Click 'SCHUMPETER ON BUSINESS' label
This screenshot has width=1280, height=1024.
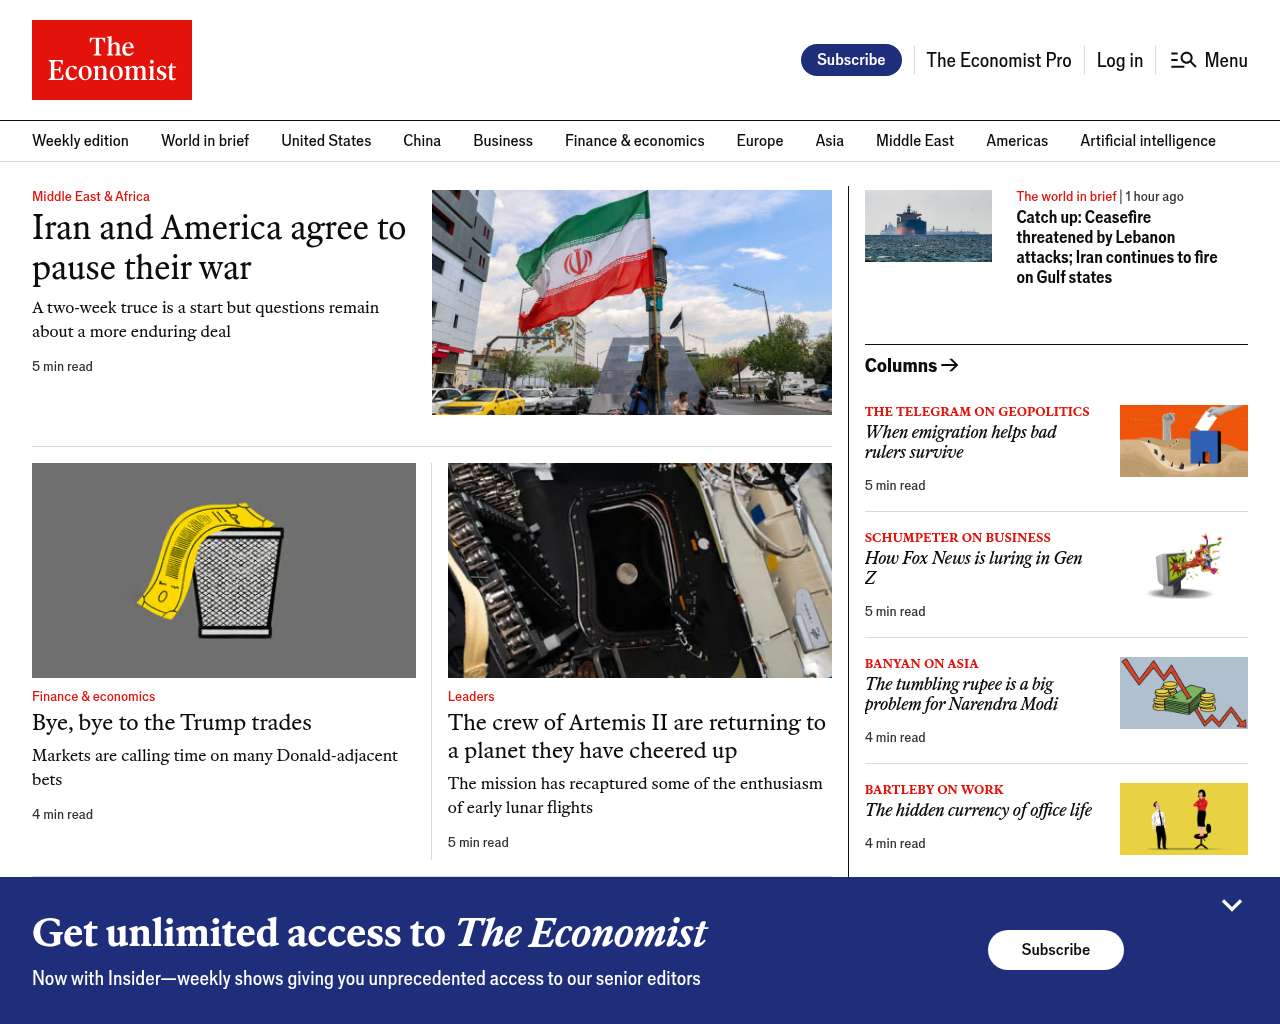pos(958,538)
